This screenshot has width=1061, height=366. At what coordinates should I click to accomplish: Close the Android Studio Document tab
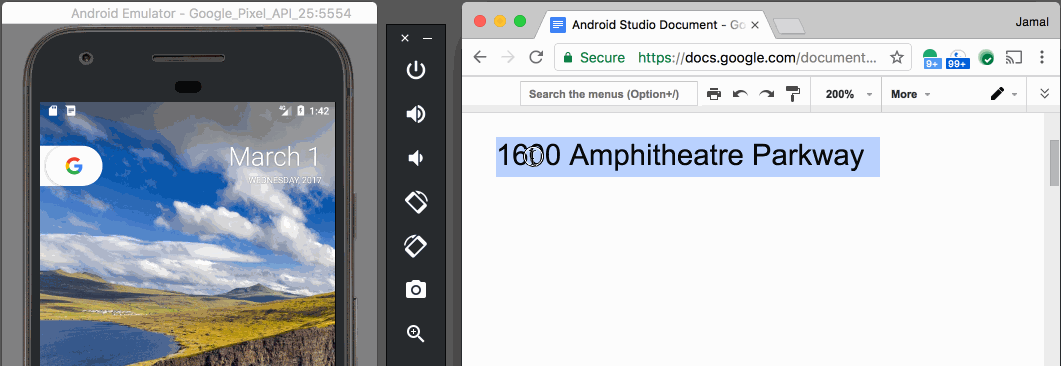754,25
